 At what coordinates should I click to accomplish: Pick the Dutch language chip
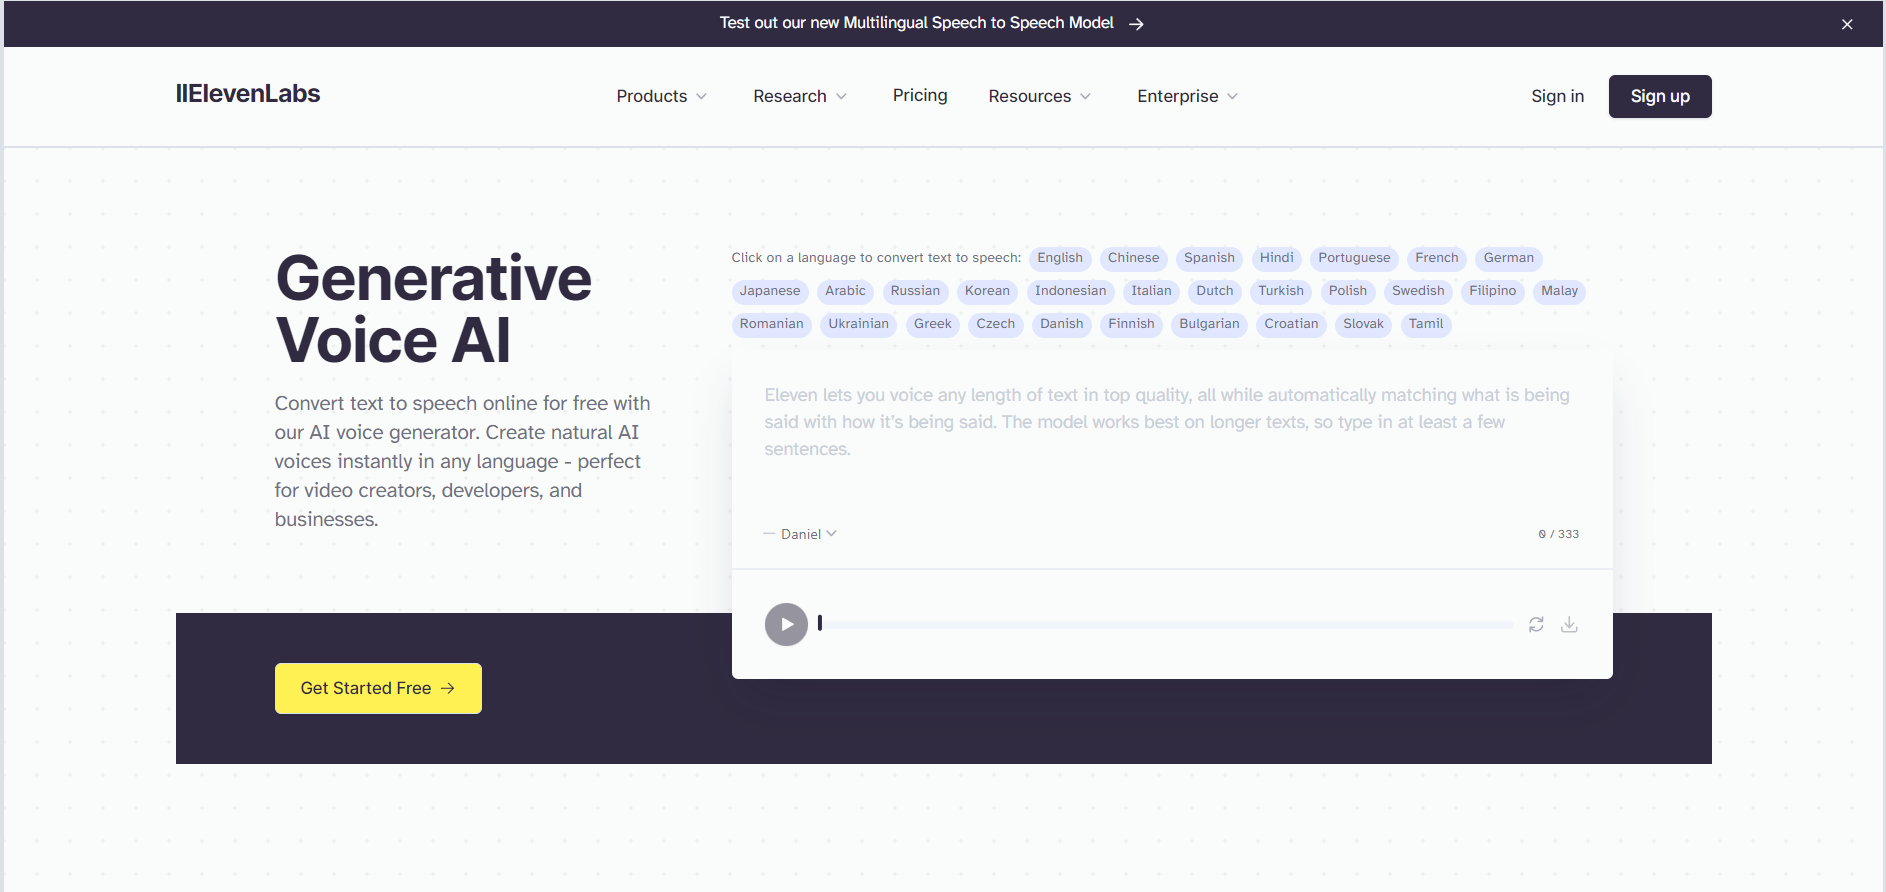pos(1215,291)
